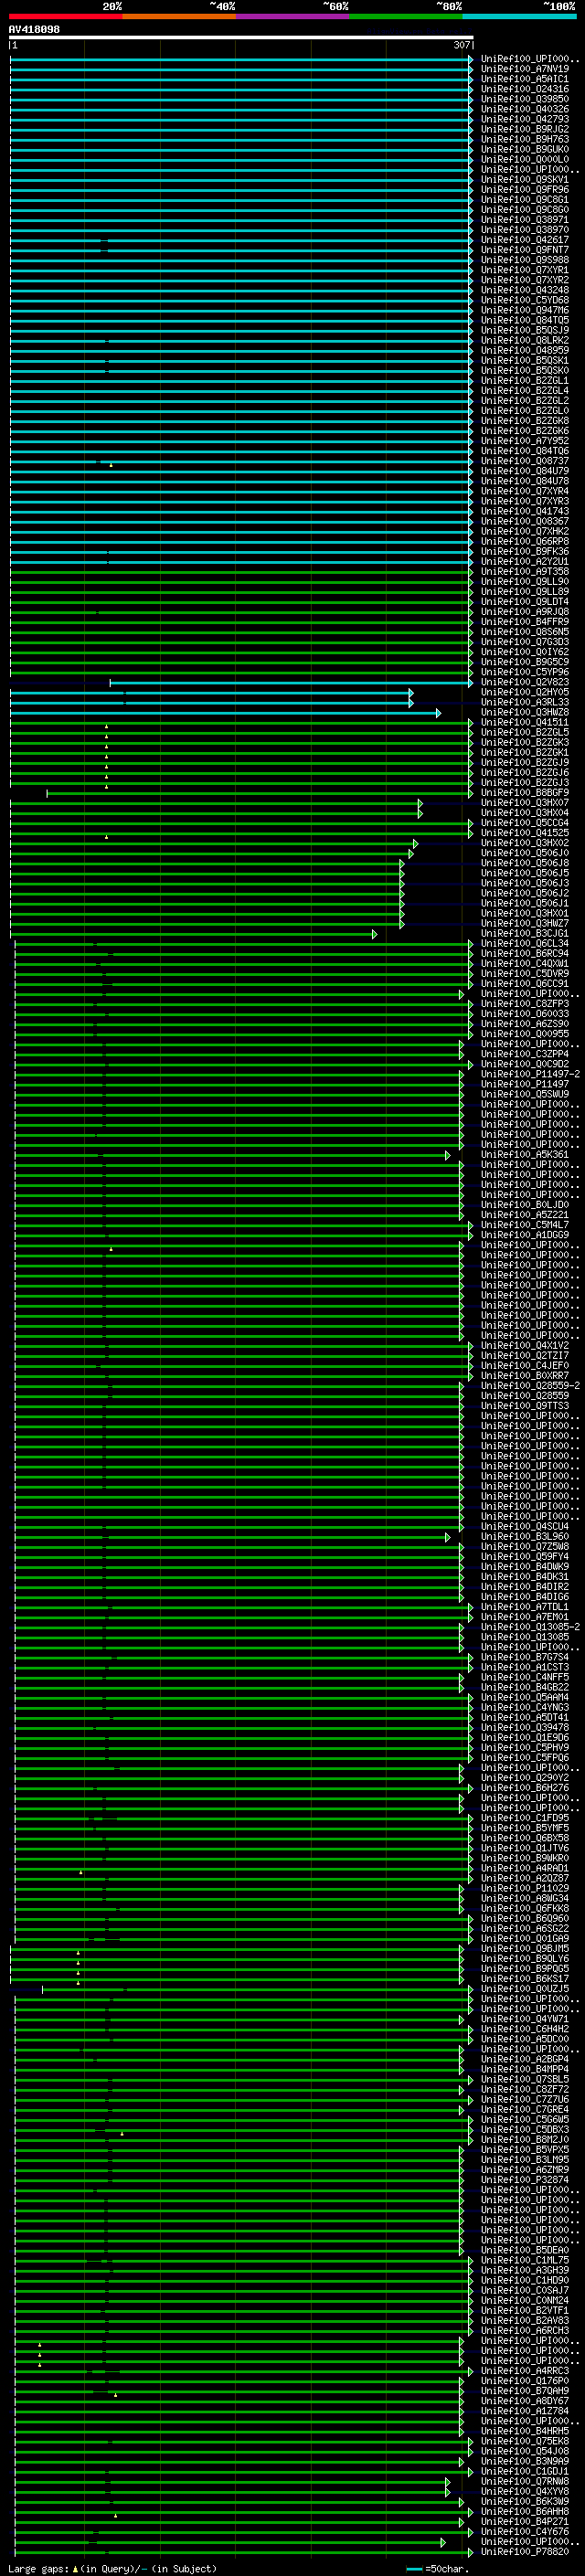The width and height of the screenshot is (585, 2576).
Task: Click green alignment bar for UniRef100_B3CJG1
Action: point(194,934)
